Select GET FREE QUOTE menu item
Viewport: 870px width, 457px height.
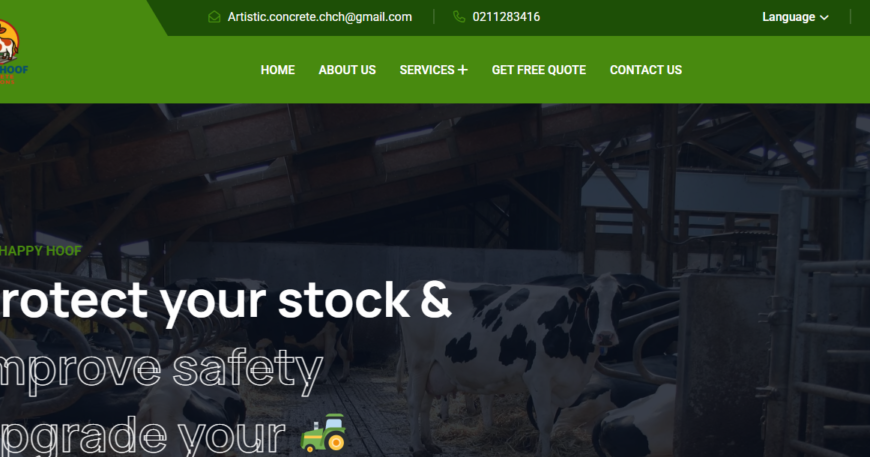[539, 70]
